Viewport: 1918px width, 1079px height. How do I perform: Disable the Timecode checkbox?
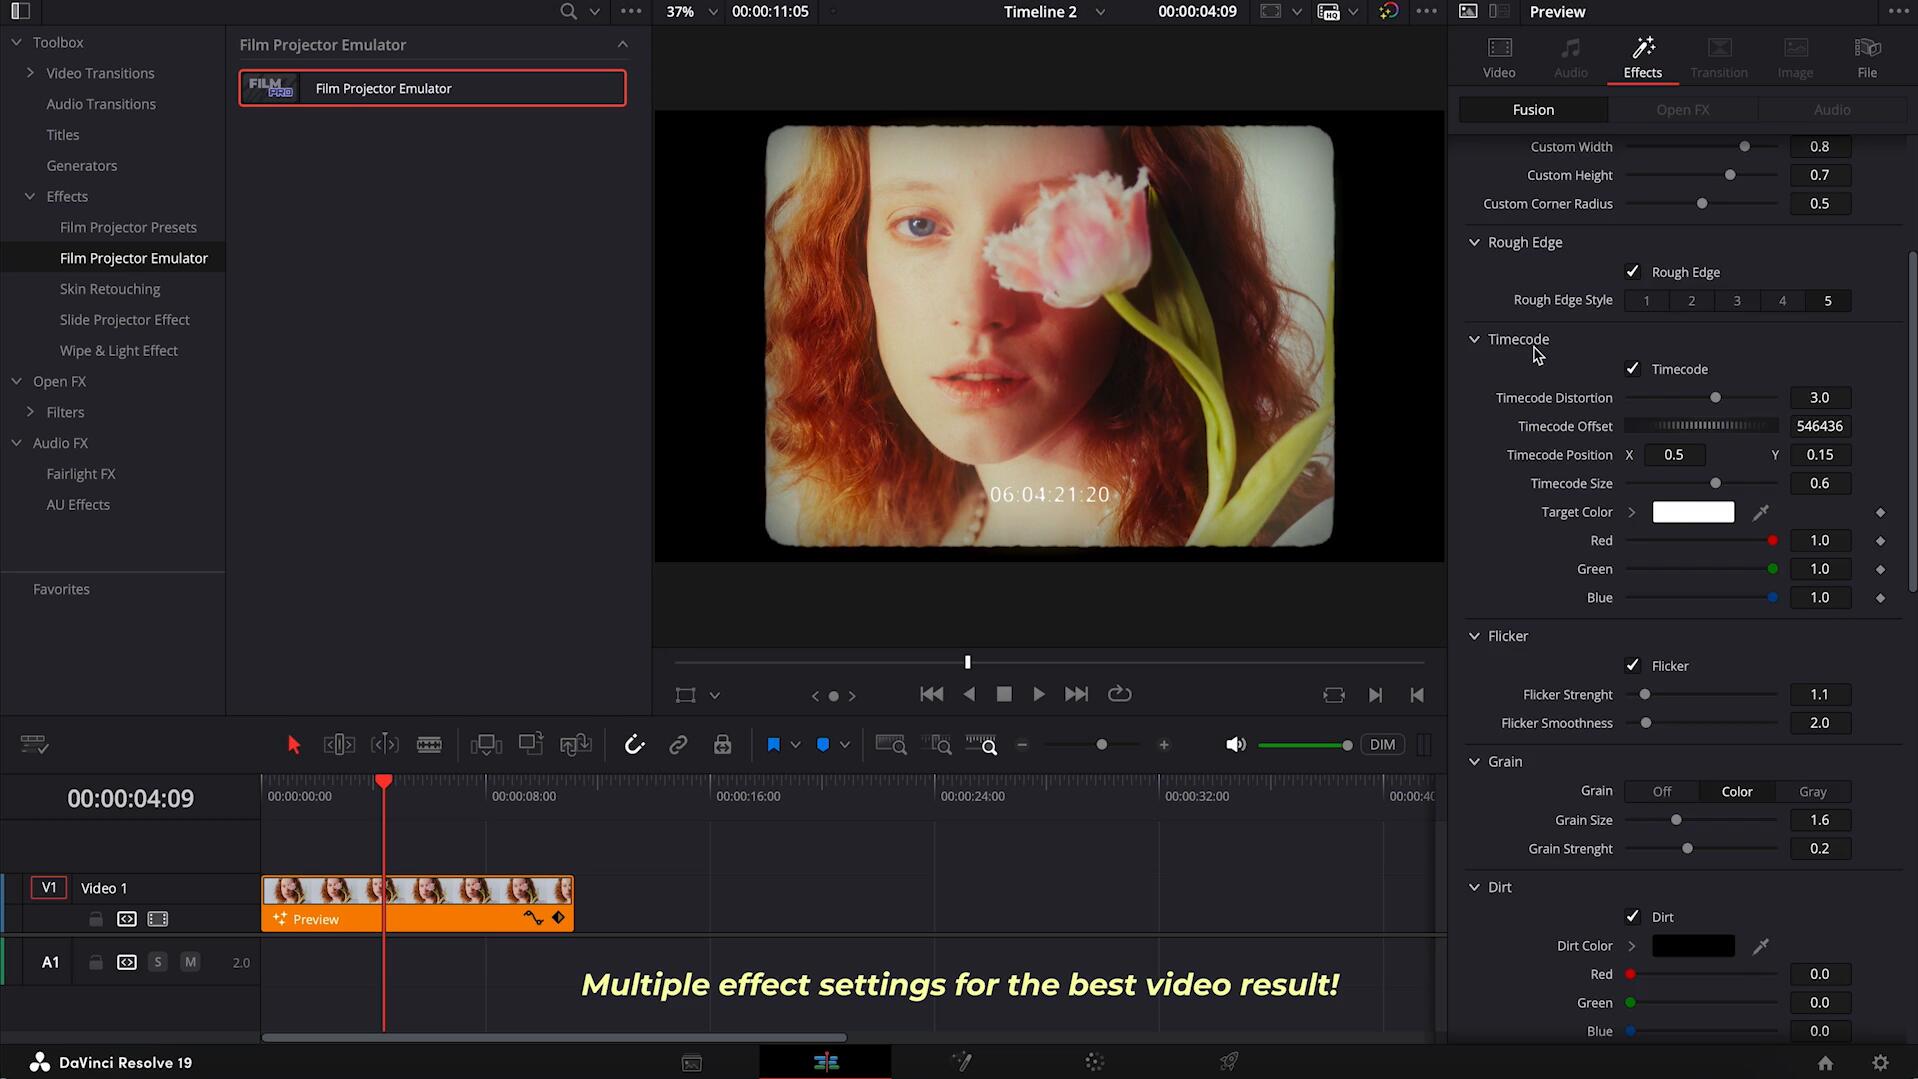click(x=1632, y=369)
